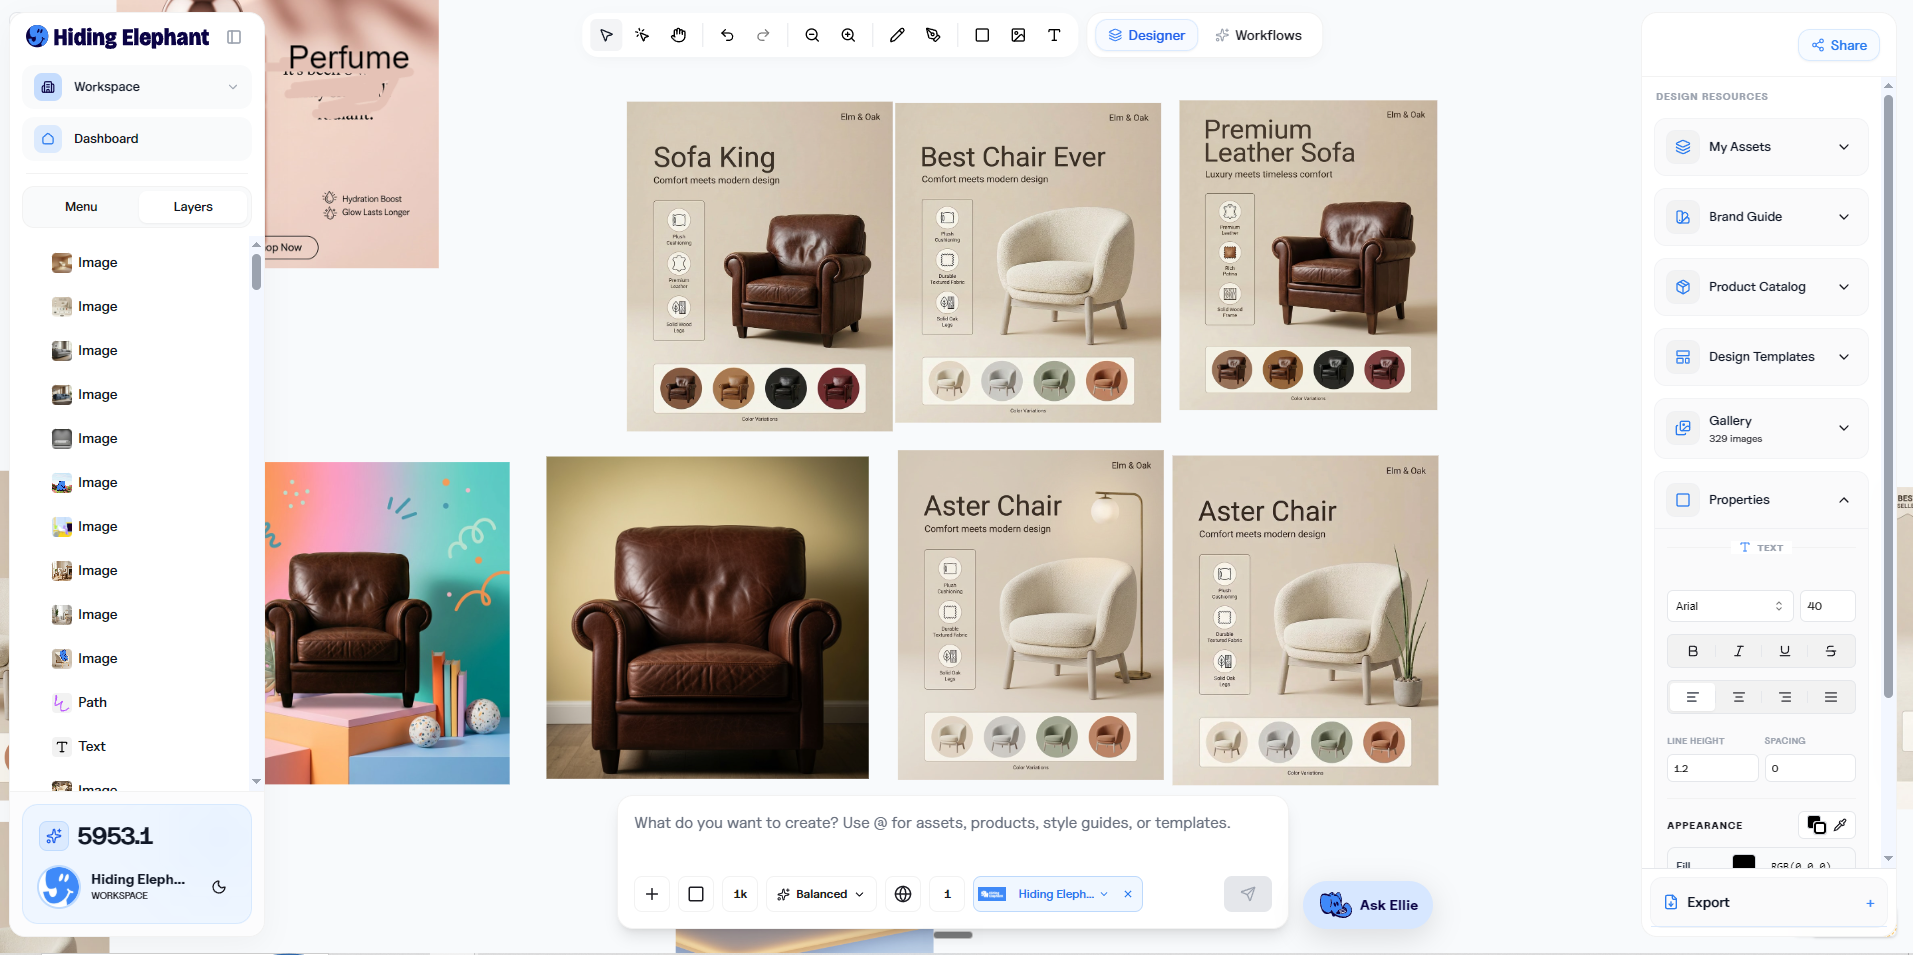1913x955 pixels.
Task: Open the aspect ratio square icon
Action: (x=696, y=894)
